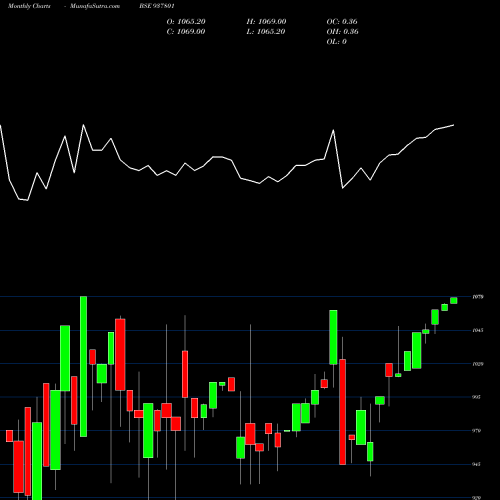Select the open value "O: 1065.20"
This screenshot has width=500, height=500.
pos(186,22)
